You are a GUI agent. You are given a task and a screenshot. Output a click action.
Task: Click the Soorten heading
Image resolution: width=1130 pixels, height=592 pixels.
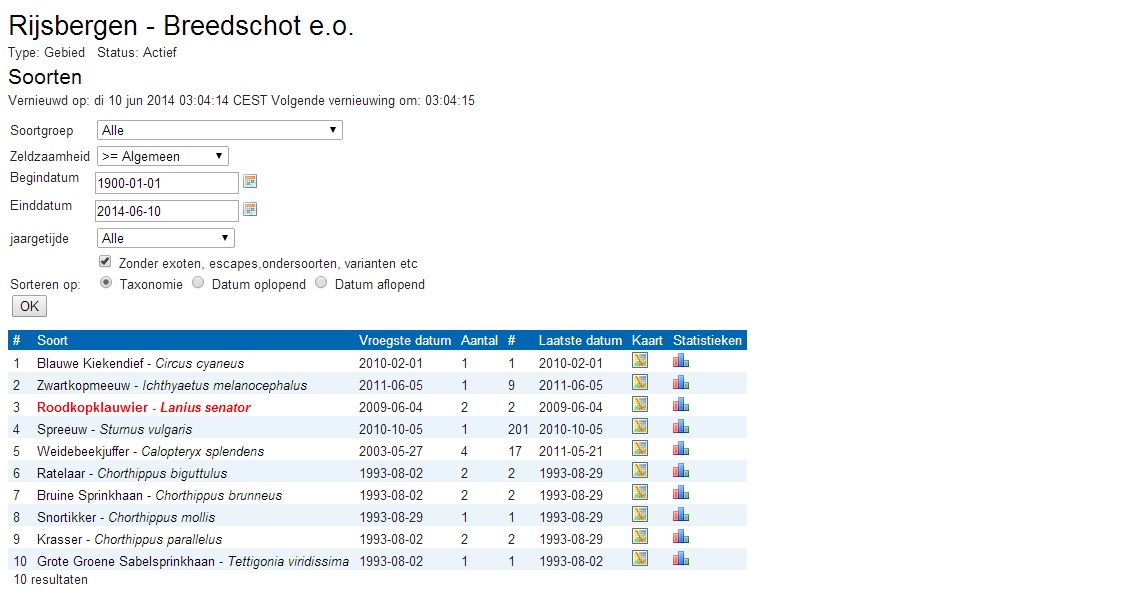pyautogui.click(x=45, y=77)
